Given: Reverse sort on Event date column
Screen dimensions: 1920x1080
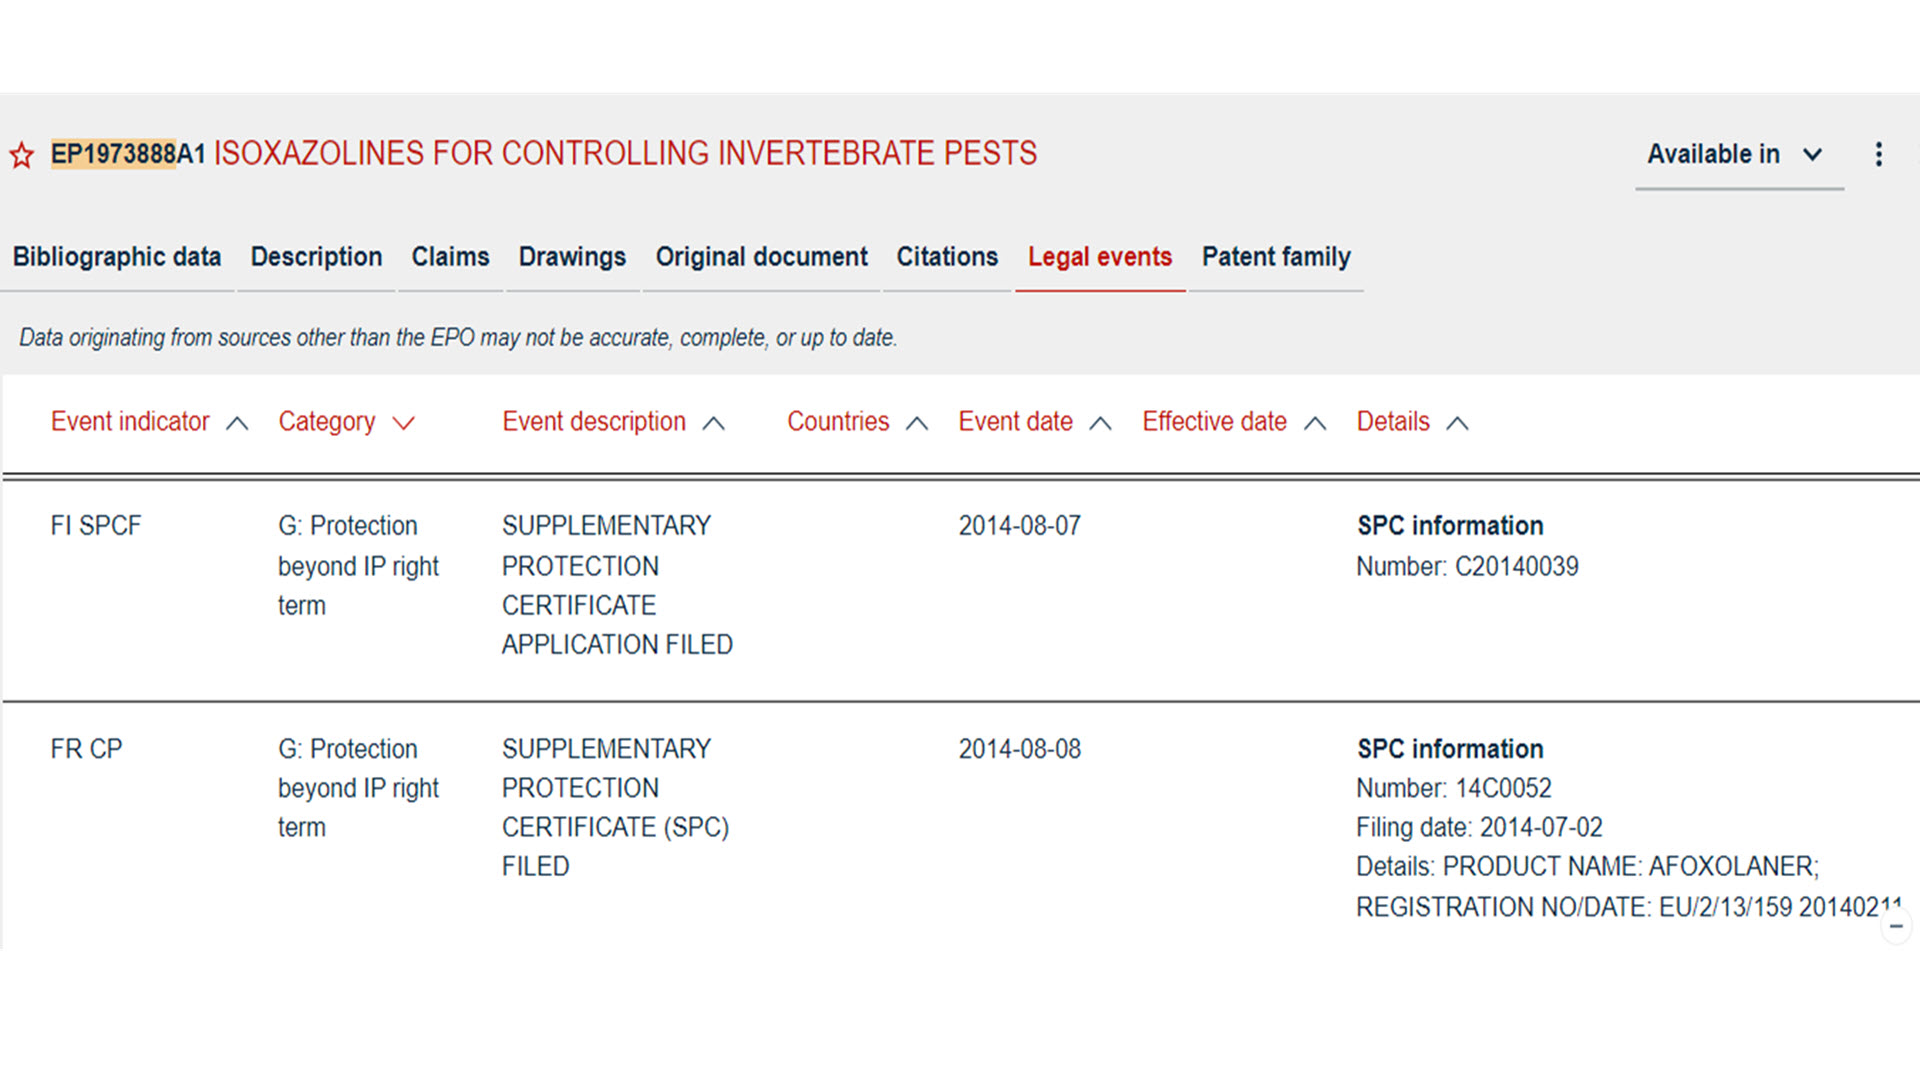Looking at the screenshot, I should (x=1101, y=423).
